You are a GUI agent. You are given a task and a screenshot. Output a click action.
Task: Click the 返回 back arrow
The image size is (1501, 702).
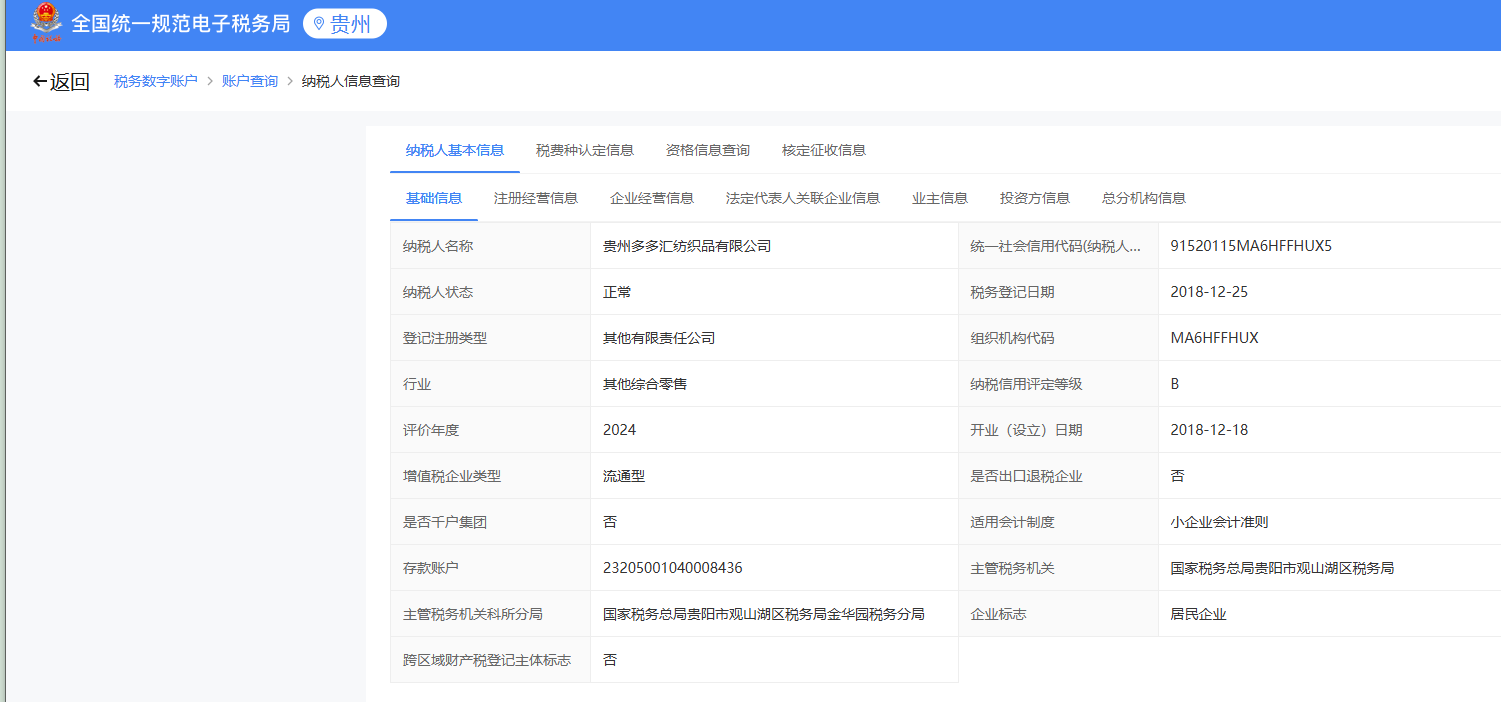coord(40,82)
